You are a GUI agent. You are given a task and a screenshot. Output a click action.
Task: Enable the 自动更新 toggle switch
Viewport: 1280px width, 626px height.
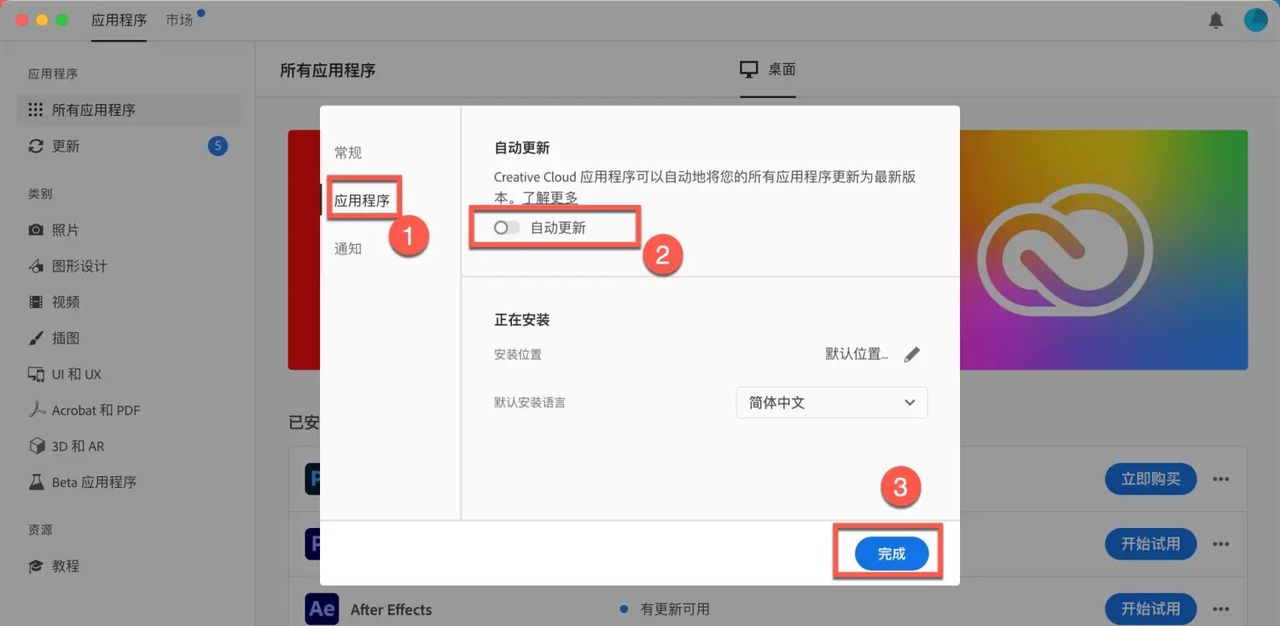(x=503, y=227)
